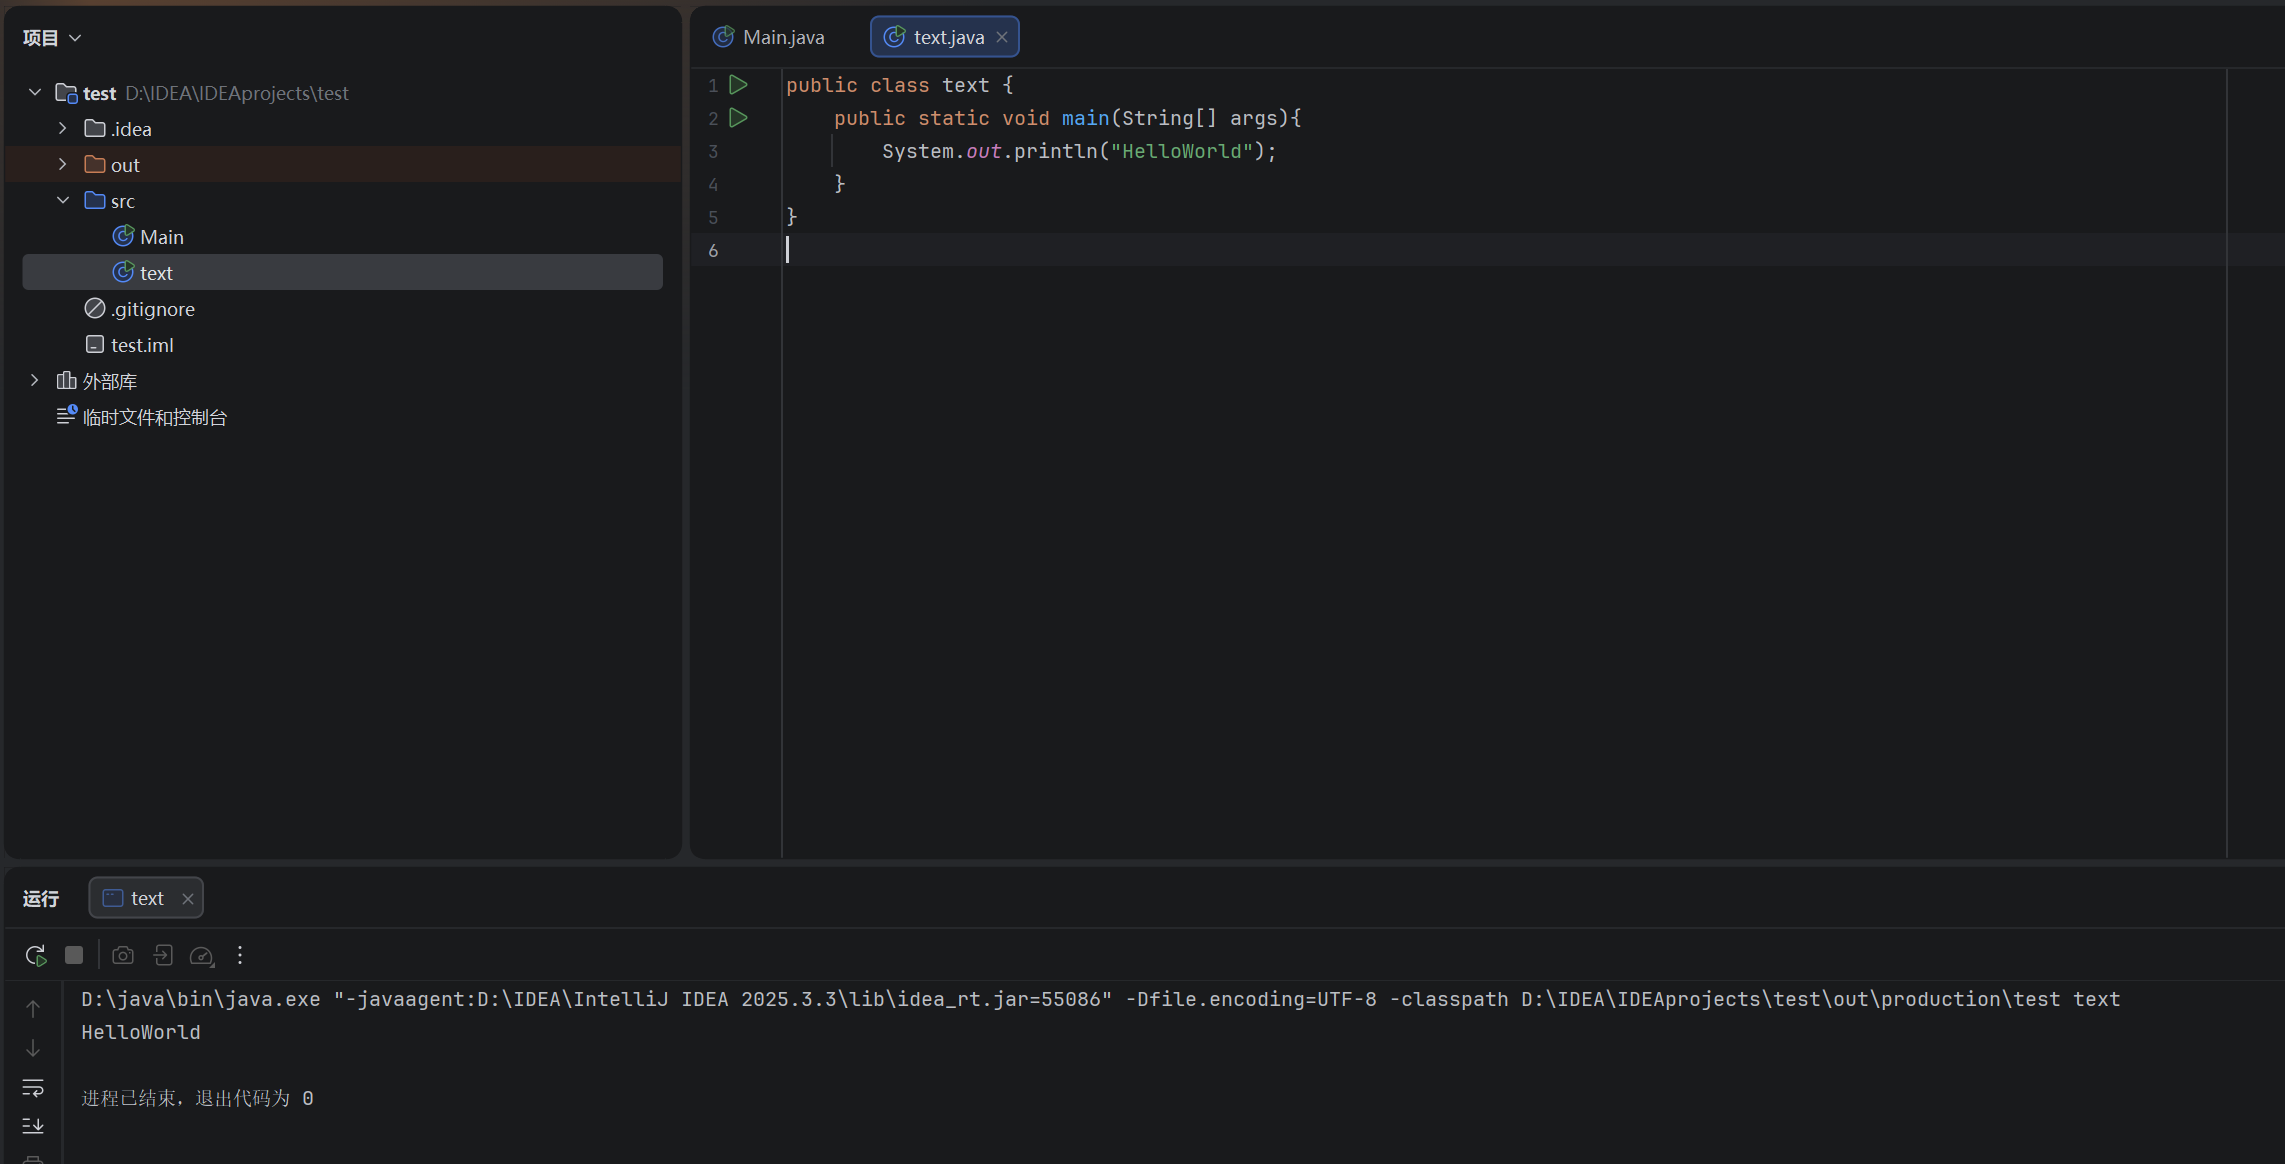The height and width of the screenshot is (1164, 2285).
Task: Click the java.exe command line in console
Action: tap(1101, 999)
